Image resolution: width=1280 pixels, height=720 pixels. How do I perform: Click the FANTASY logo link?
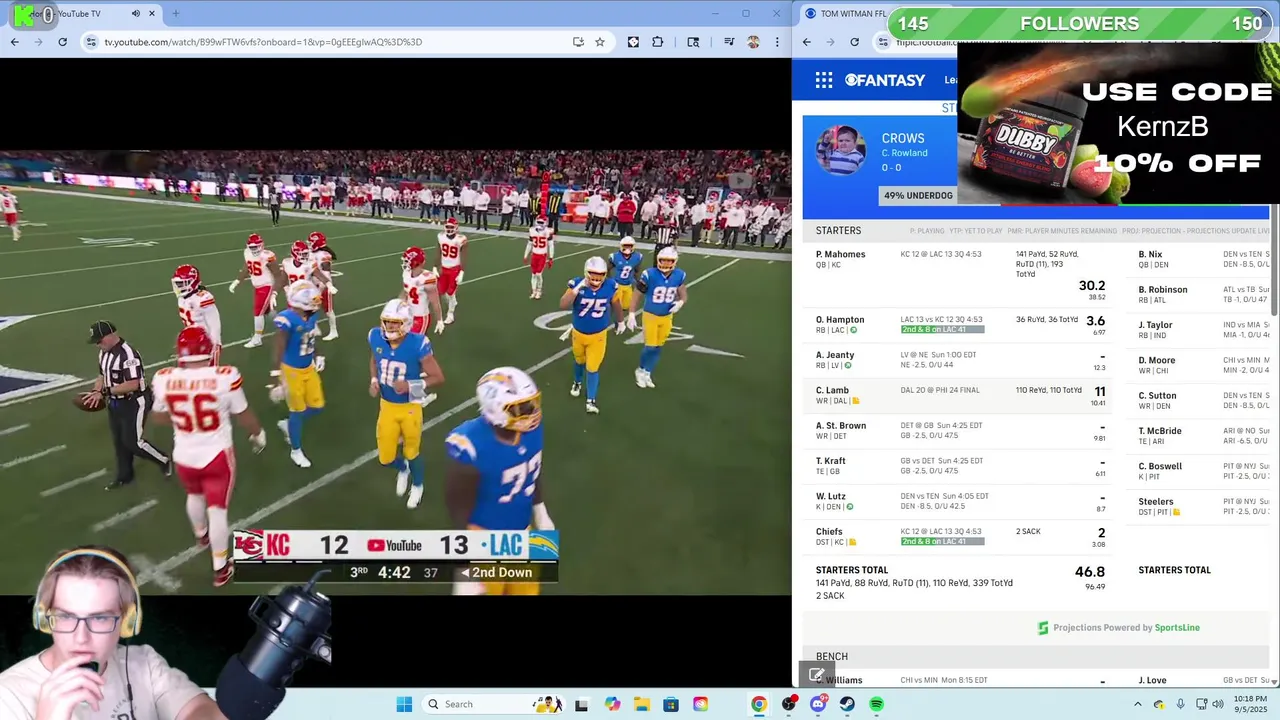click(x=885, y=80)
